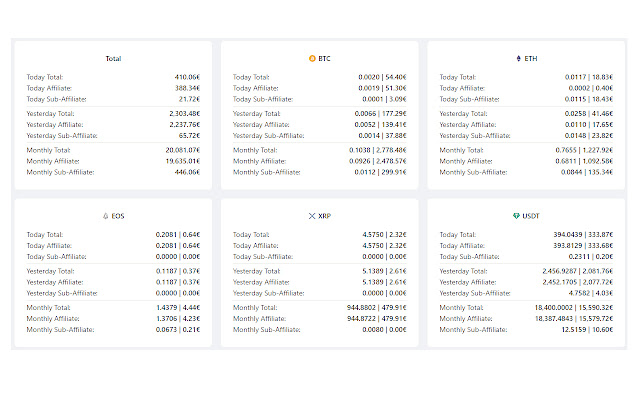
Task: Click the EOS logo icon
Action: point(105,216)
